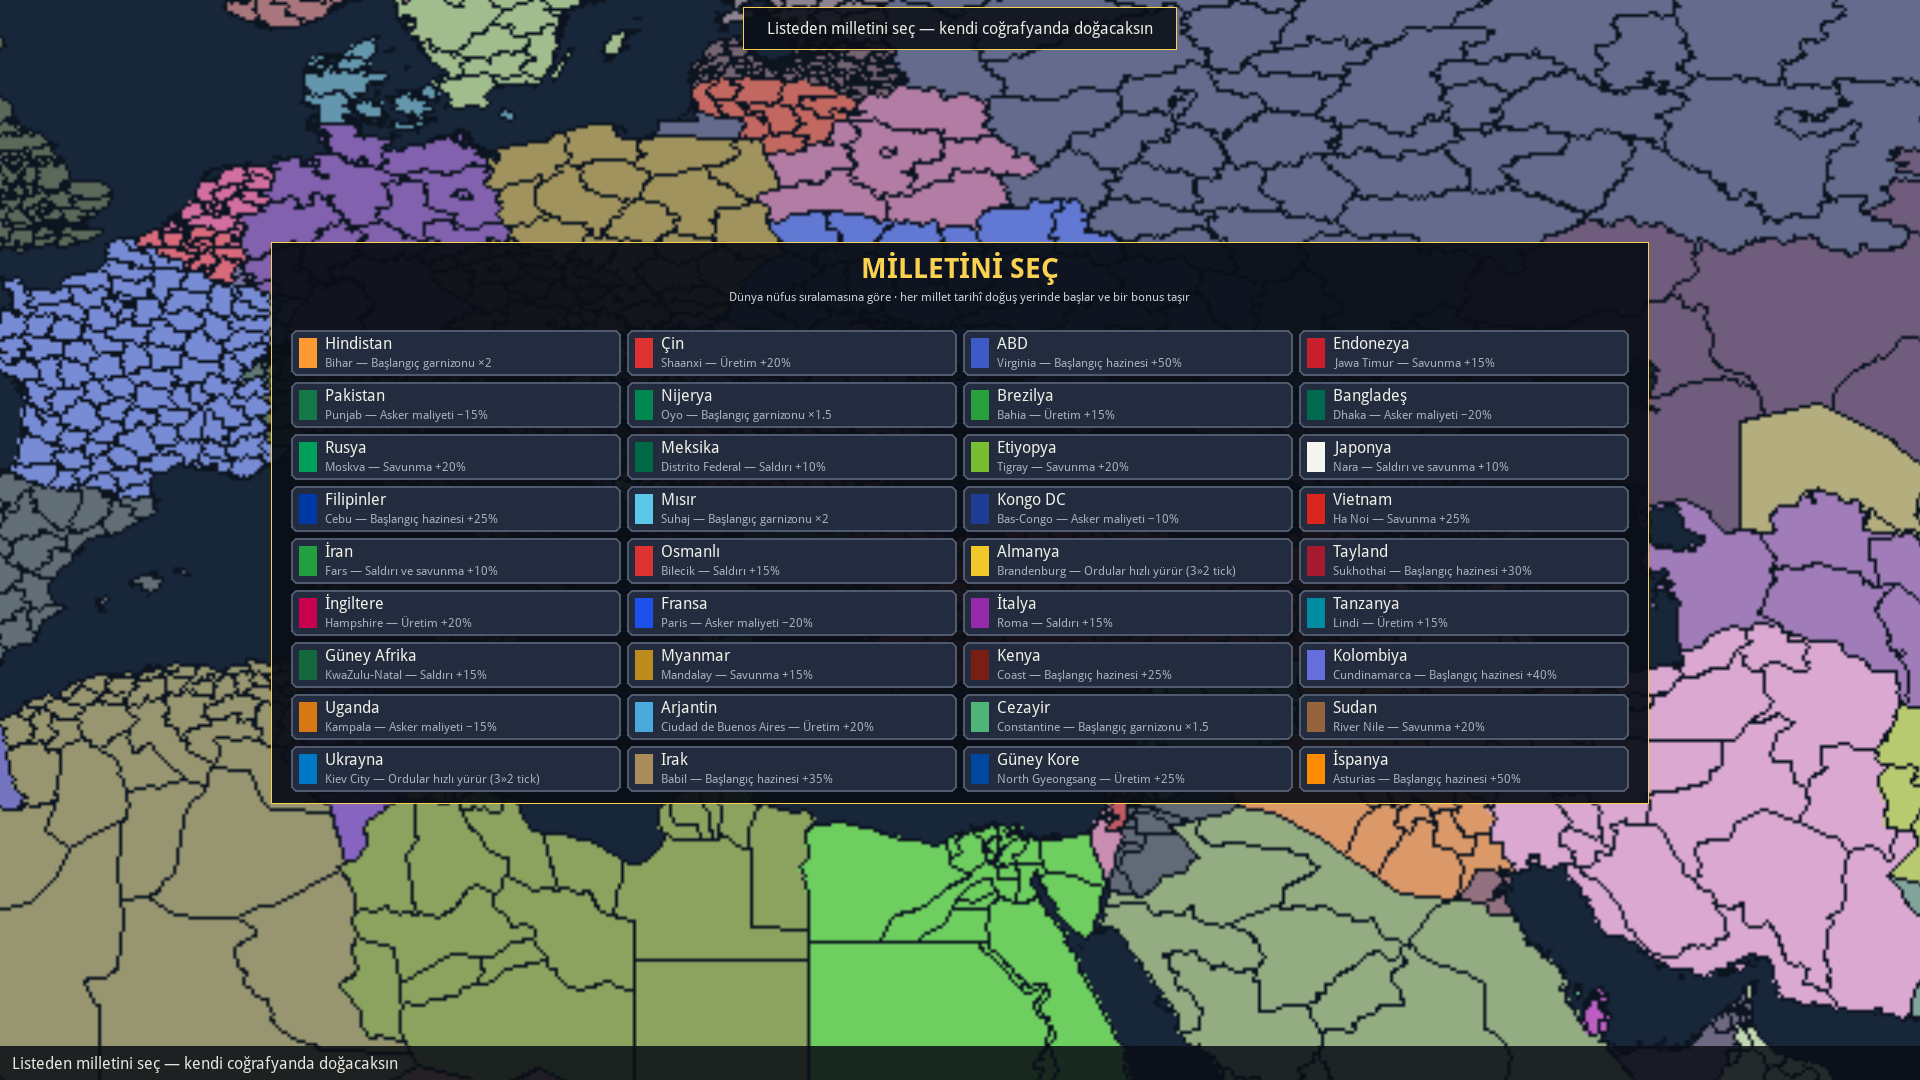Choose the İspanya nation entry

point(1464,769)
